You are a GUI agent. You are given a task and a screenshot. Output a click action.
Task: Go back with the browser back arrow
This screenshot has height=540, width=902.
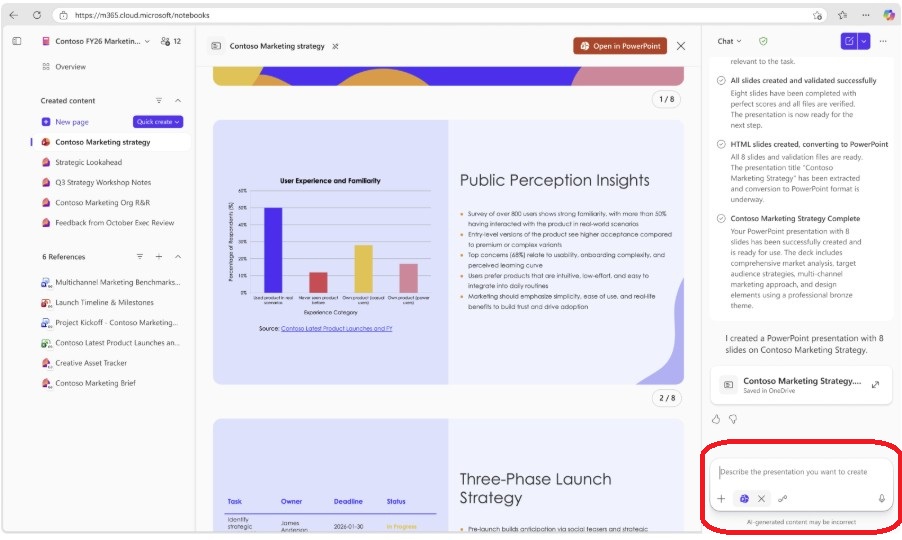(14, 16)
